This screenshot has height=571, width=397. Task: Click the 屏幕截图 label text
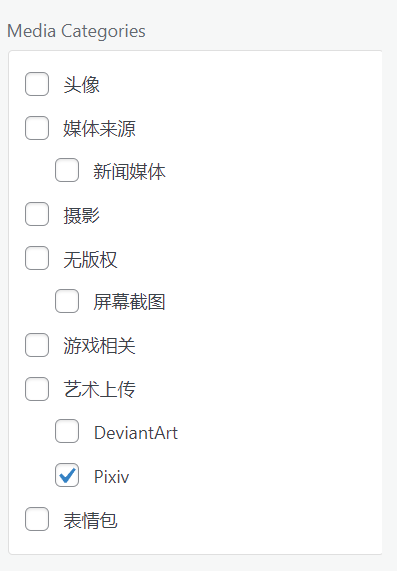pyautogui.click(x=129, y=302)
